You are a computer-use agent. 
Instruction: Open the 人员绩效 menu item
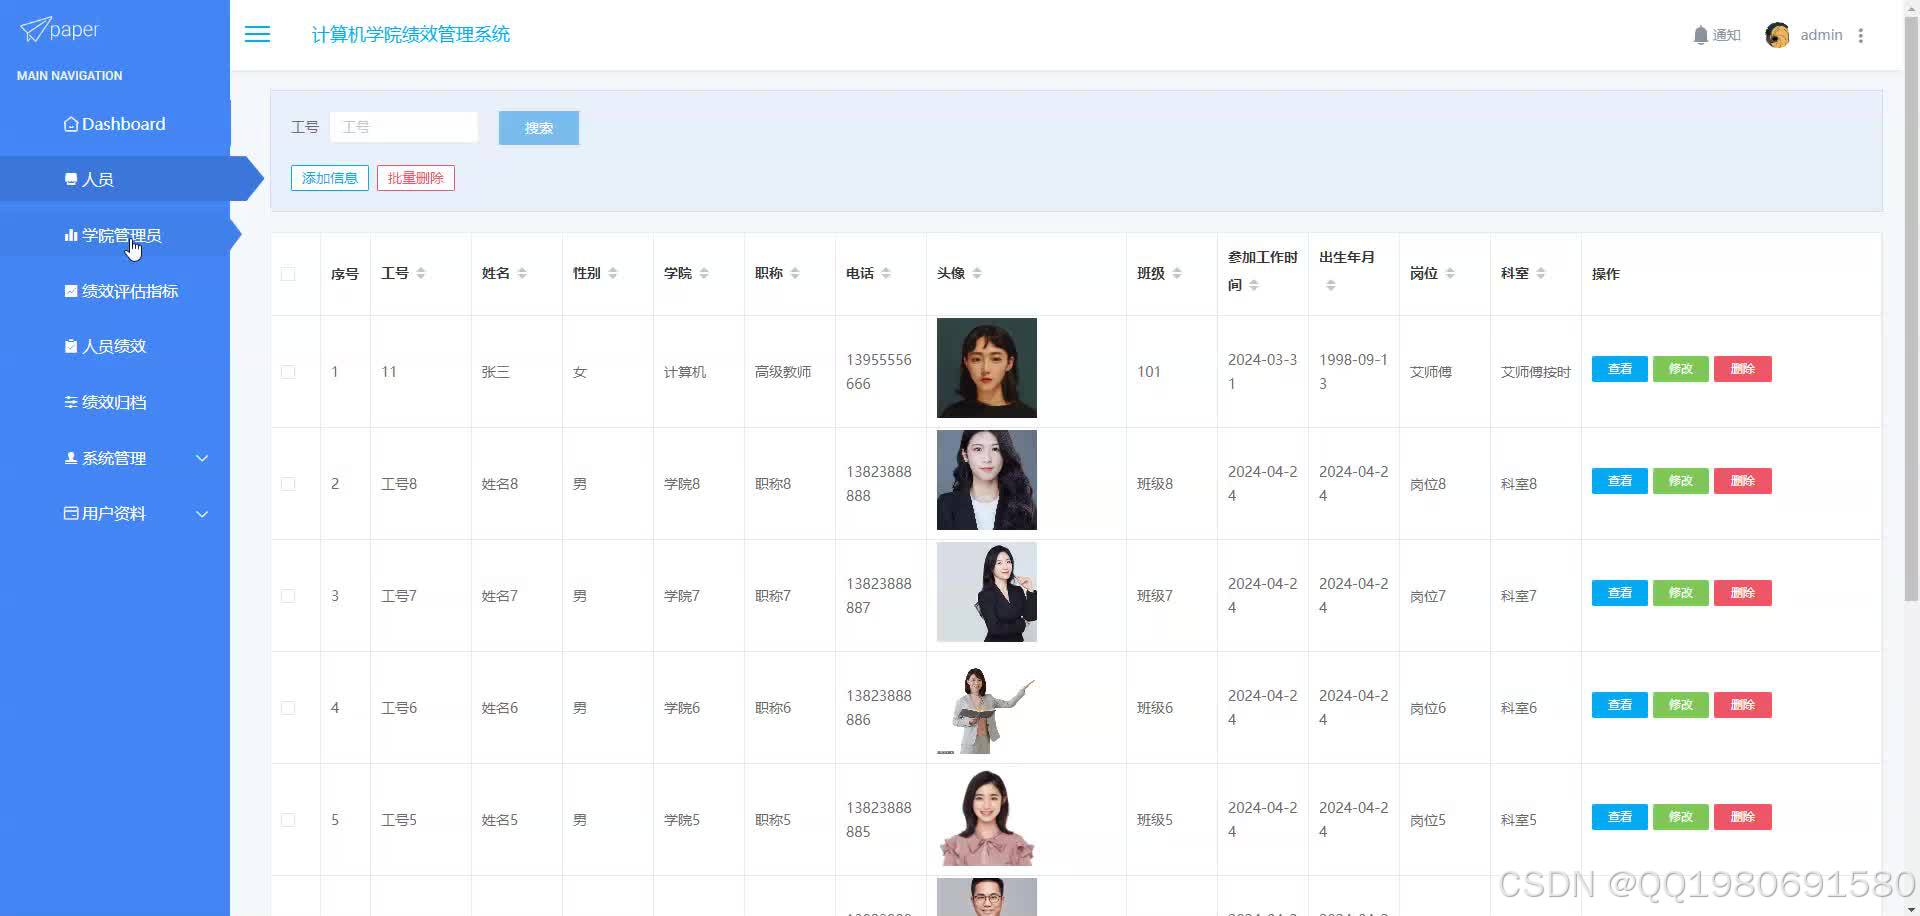point(115,346)
